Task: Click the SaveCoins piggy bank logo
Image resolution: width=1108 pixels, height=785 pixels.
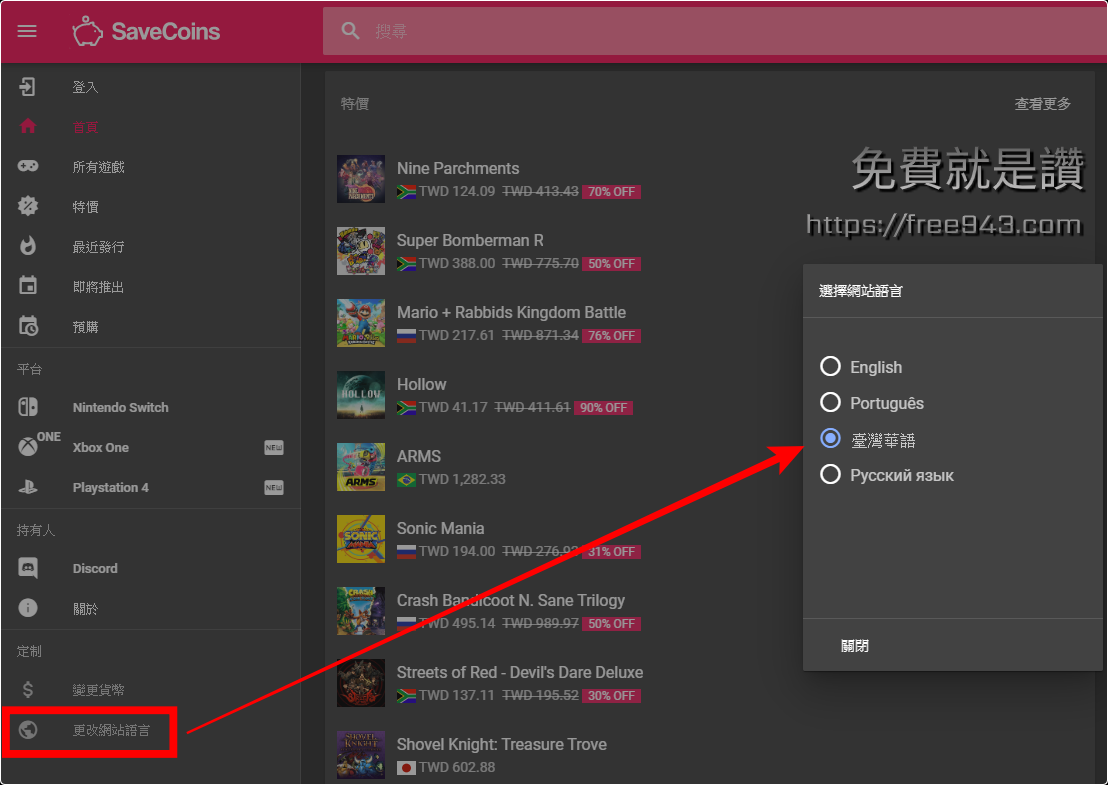Action: pyautogui.click(x=88, y=31)
